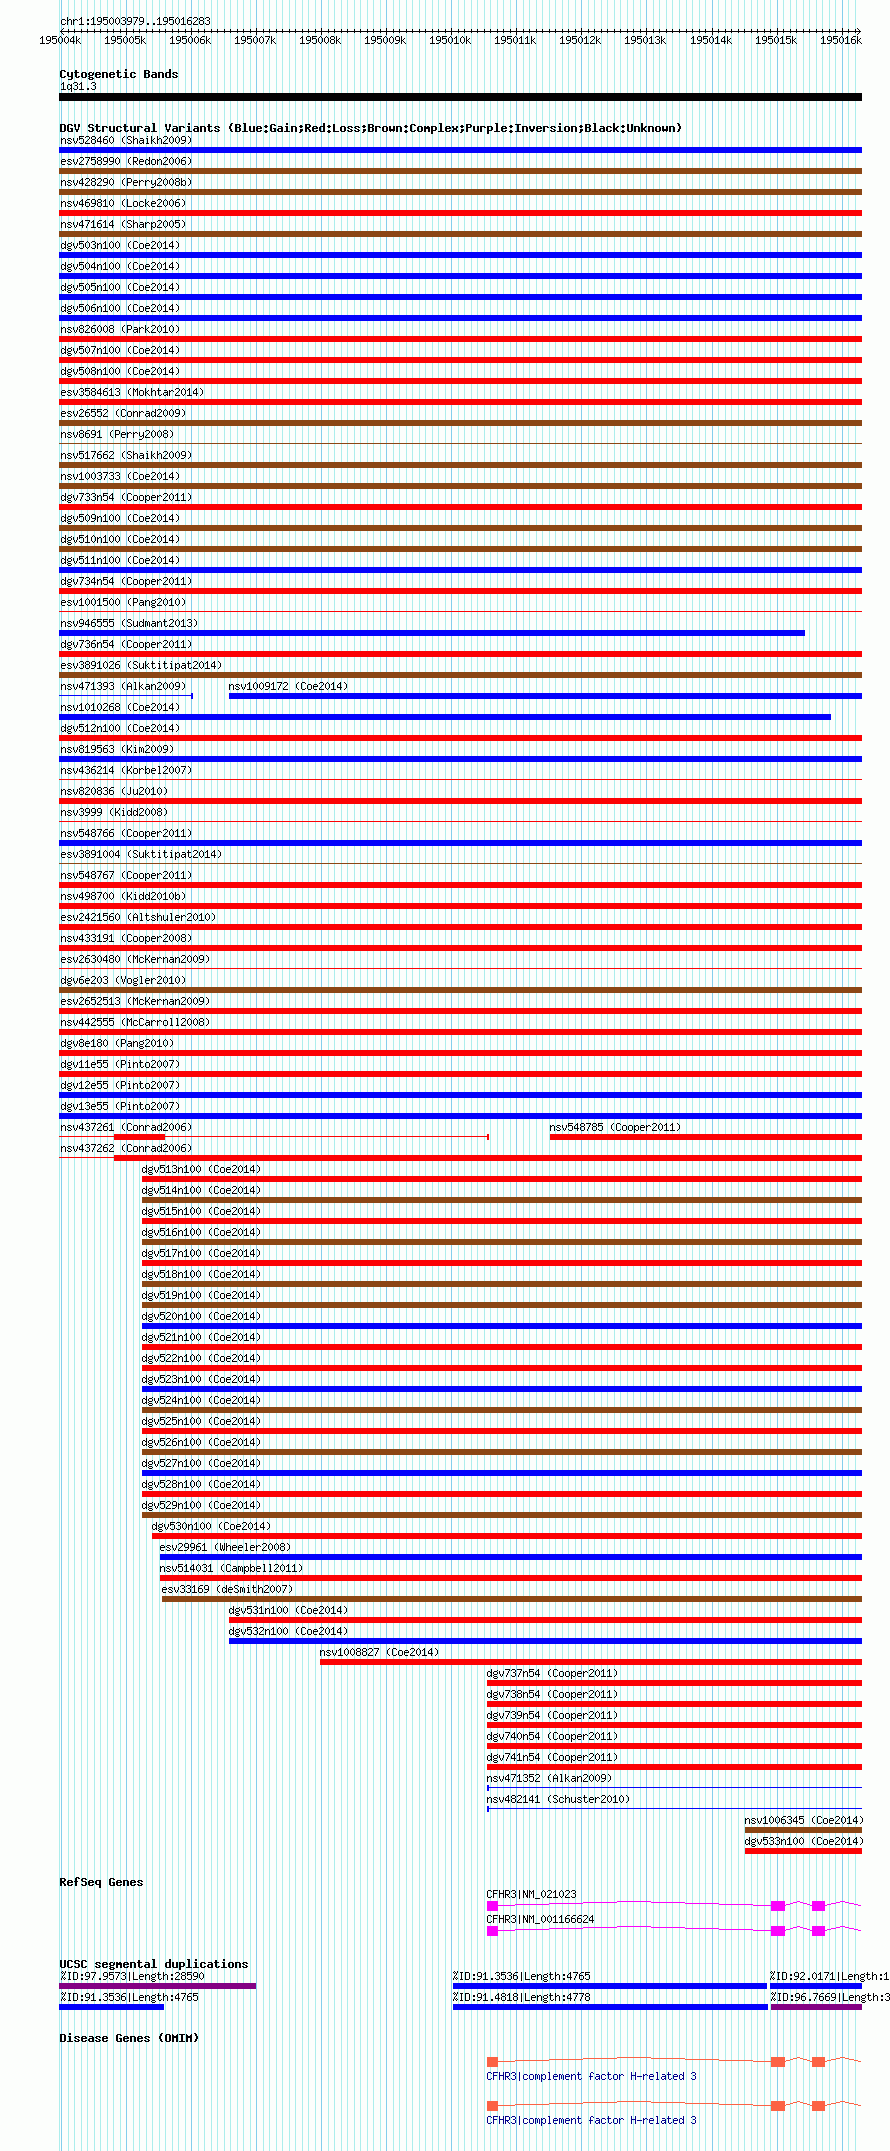Open variant dgv533n100 (Coe2014)
890x2151 pixels.
click(803, 1841)
